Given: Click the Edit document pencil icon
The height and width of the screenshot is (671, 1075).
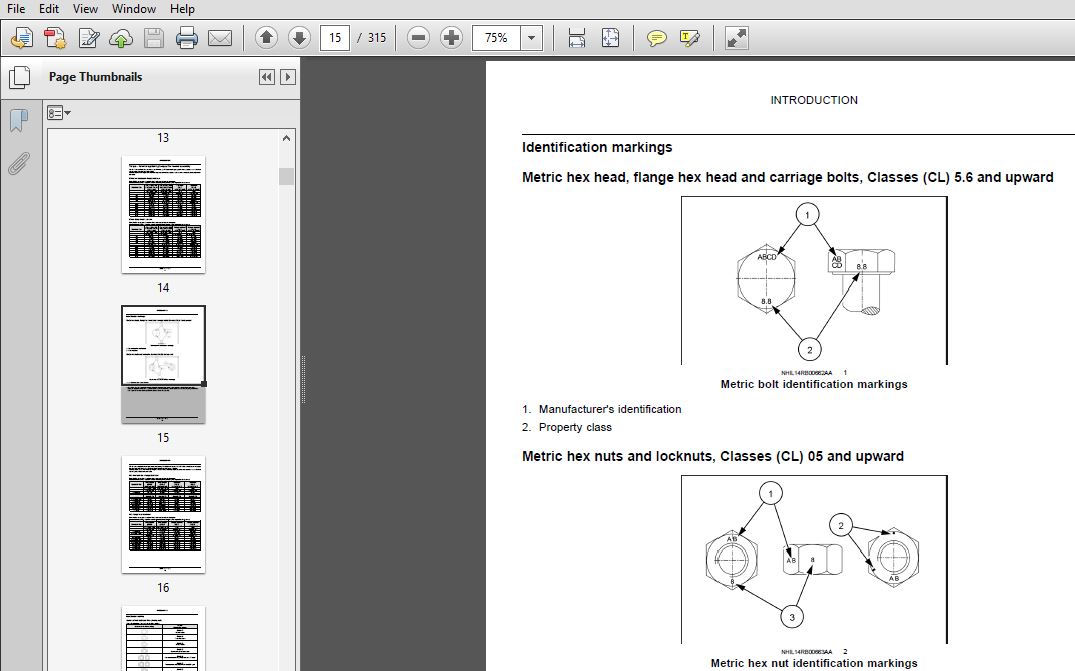Looking at the screenshot, I should click(88, 38).
